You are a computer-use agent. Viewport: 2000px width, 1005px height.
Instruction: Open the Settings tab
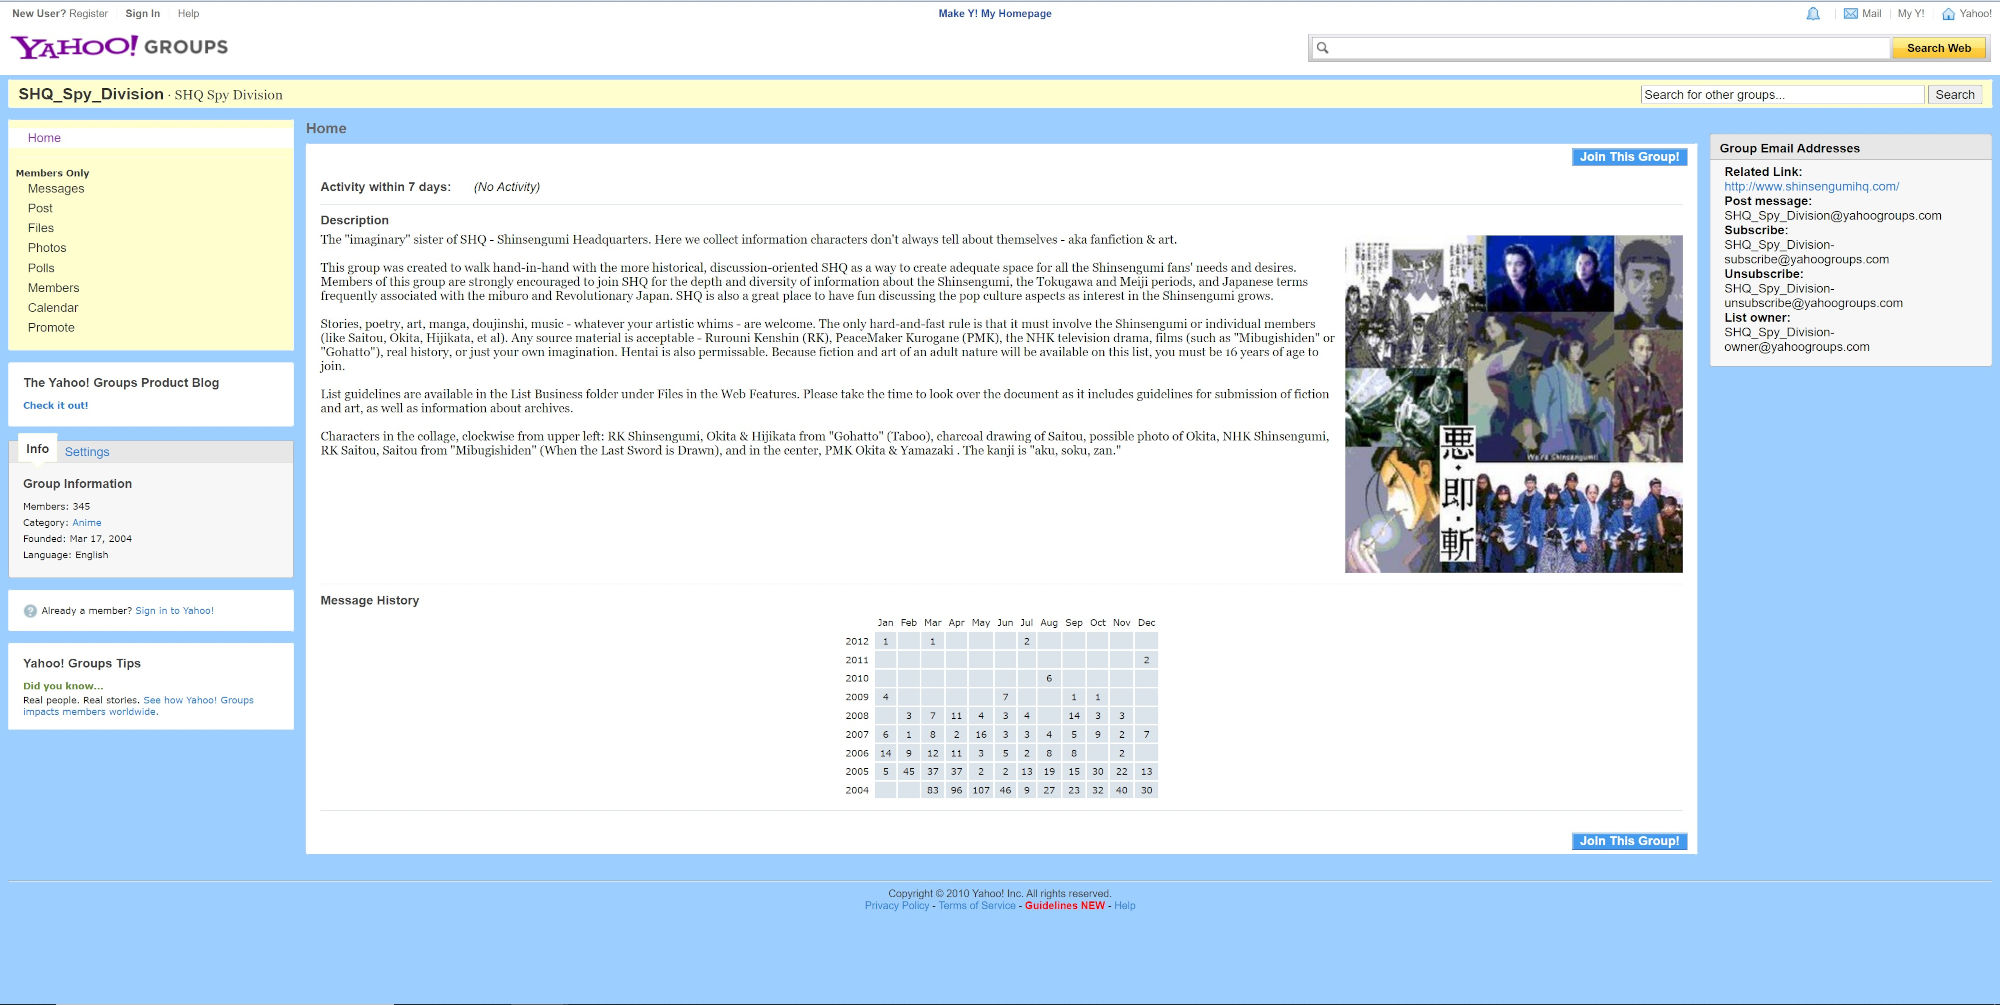coord(87,452)
